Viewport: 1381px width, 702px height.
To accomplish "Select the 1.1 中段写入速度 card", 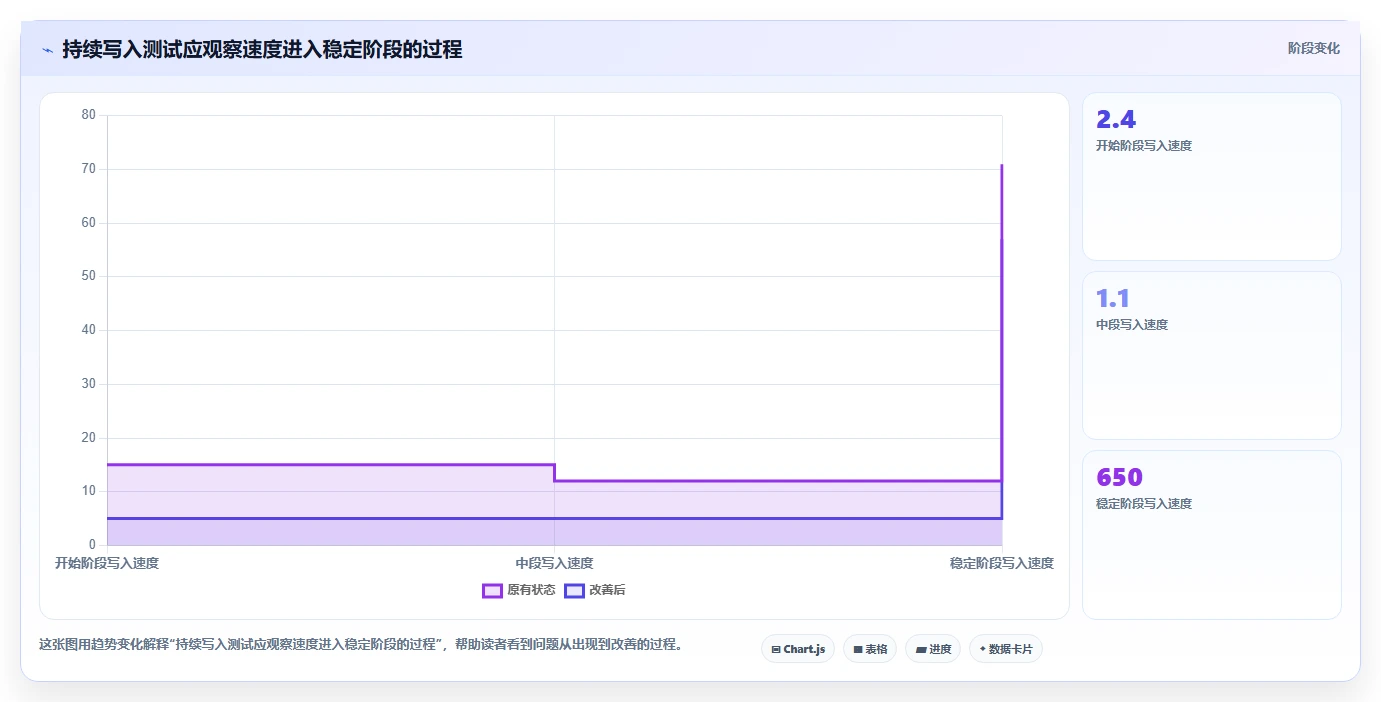I will tap(1212, 355).
